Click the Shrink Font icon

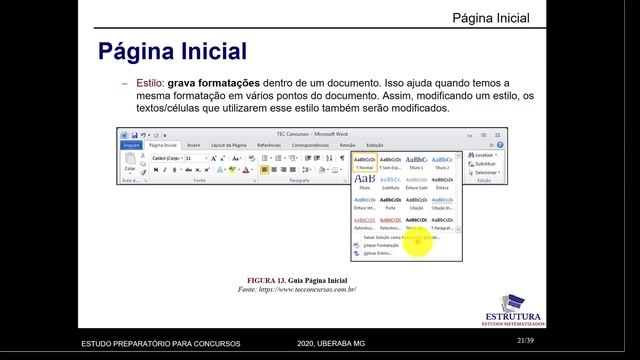pos(222,158)
